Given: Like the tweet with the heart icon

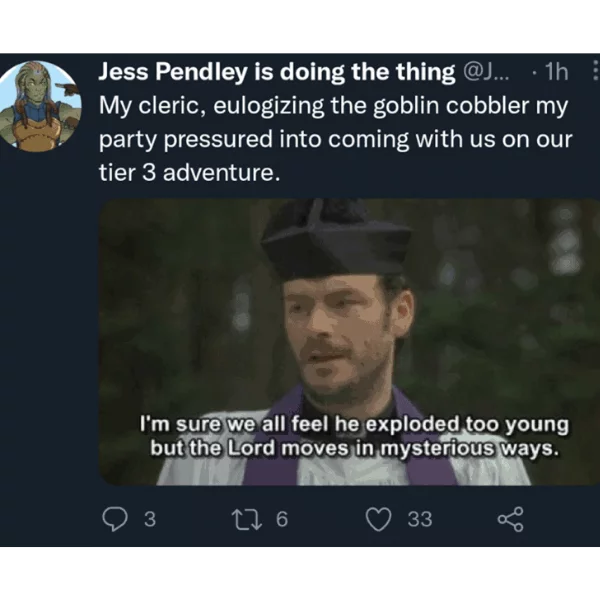Looking at the screenshot, I should (379, 519).
